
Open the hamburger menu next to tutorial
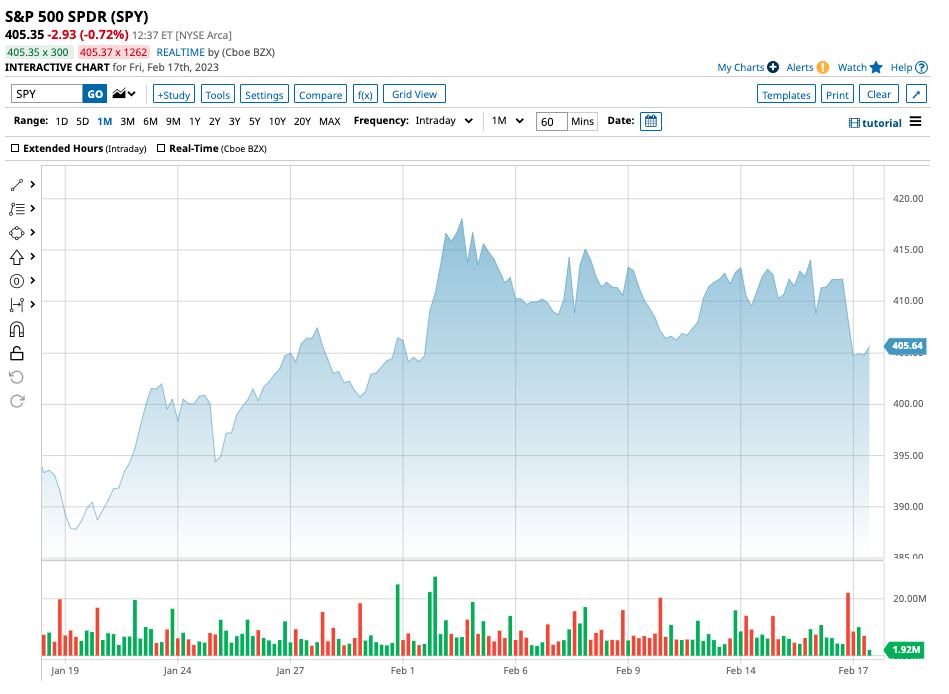tap(916, 122)
